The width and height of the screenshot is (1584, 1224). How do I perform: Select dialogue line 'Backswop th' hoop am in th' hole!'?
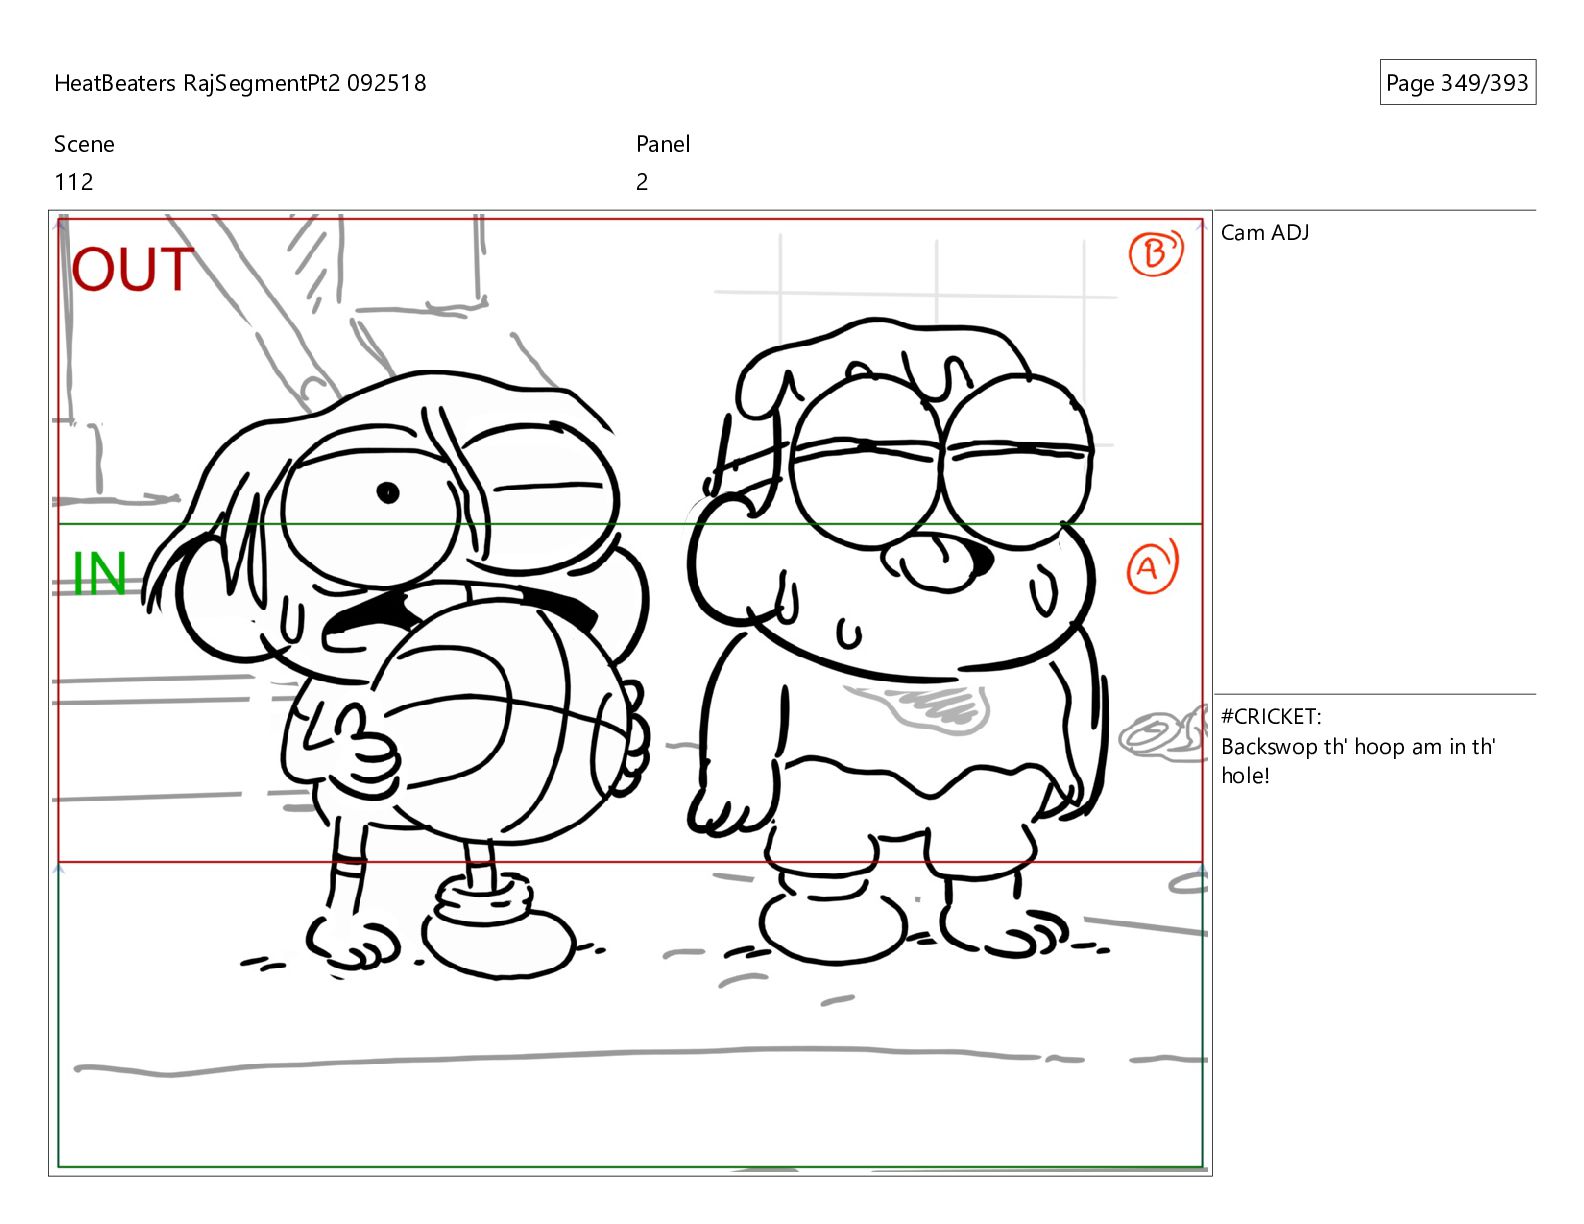click(1358, 761)
